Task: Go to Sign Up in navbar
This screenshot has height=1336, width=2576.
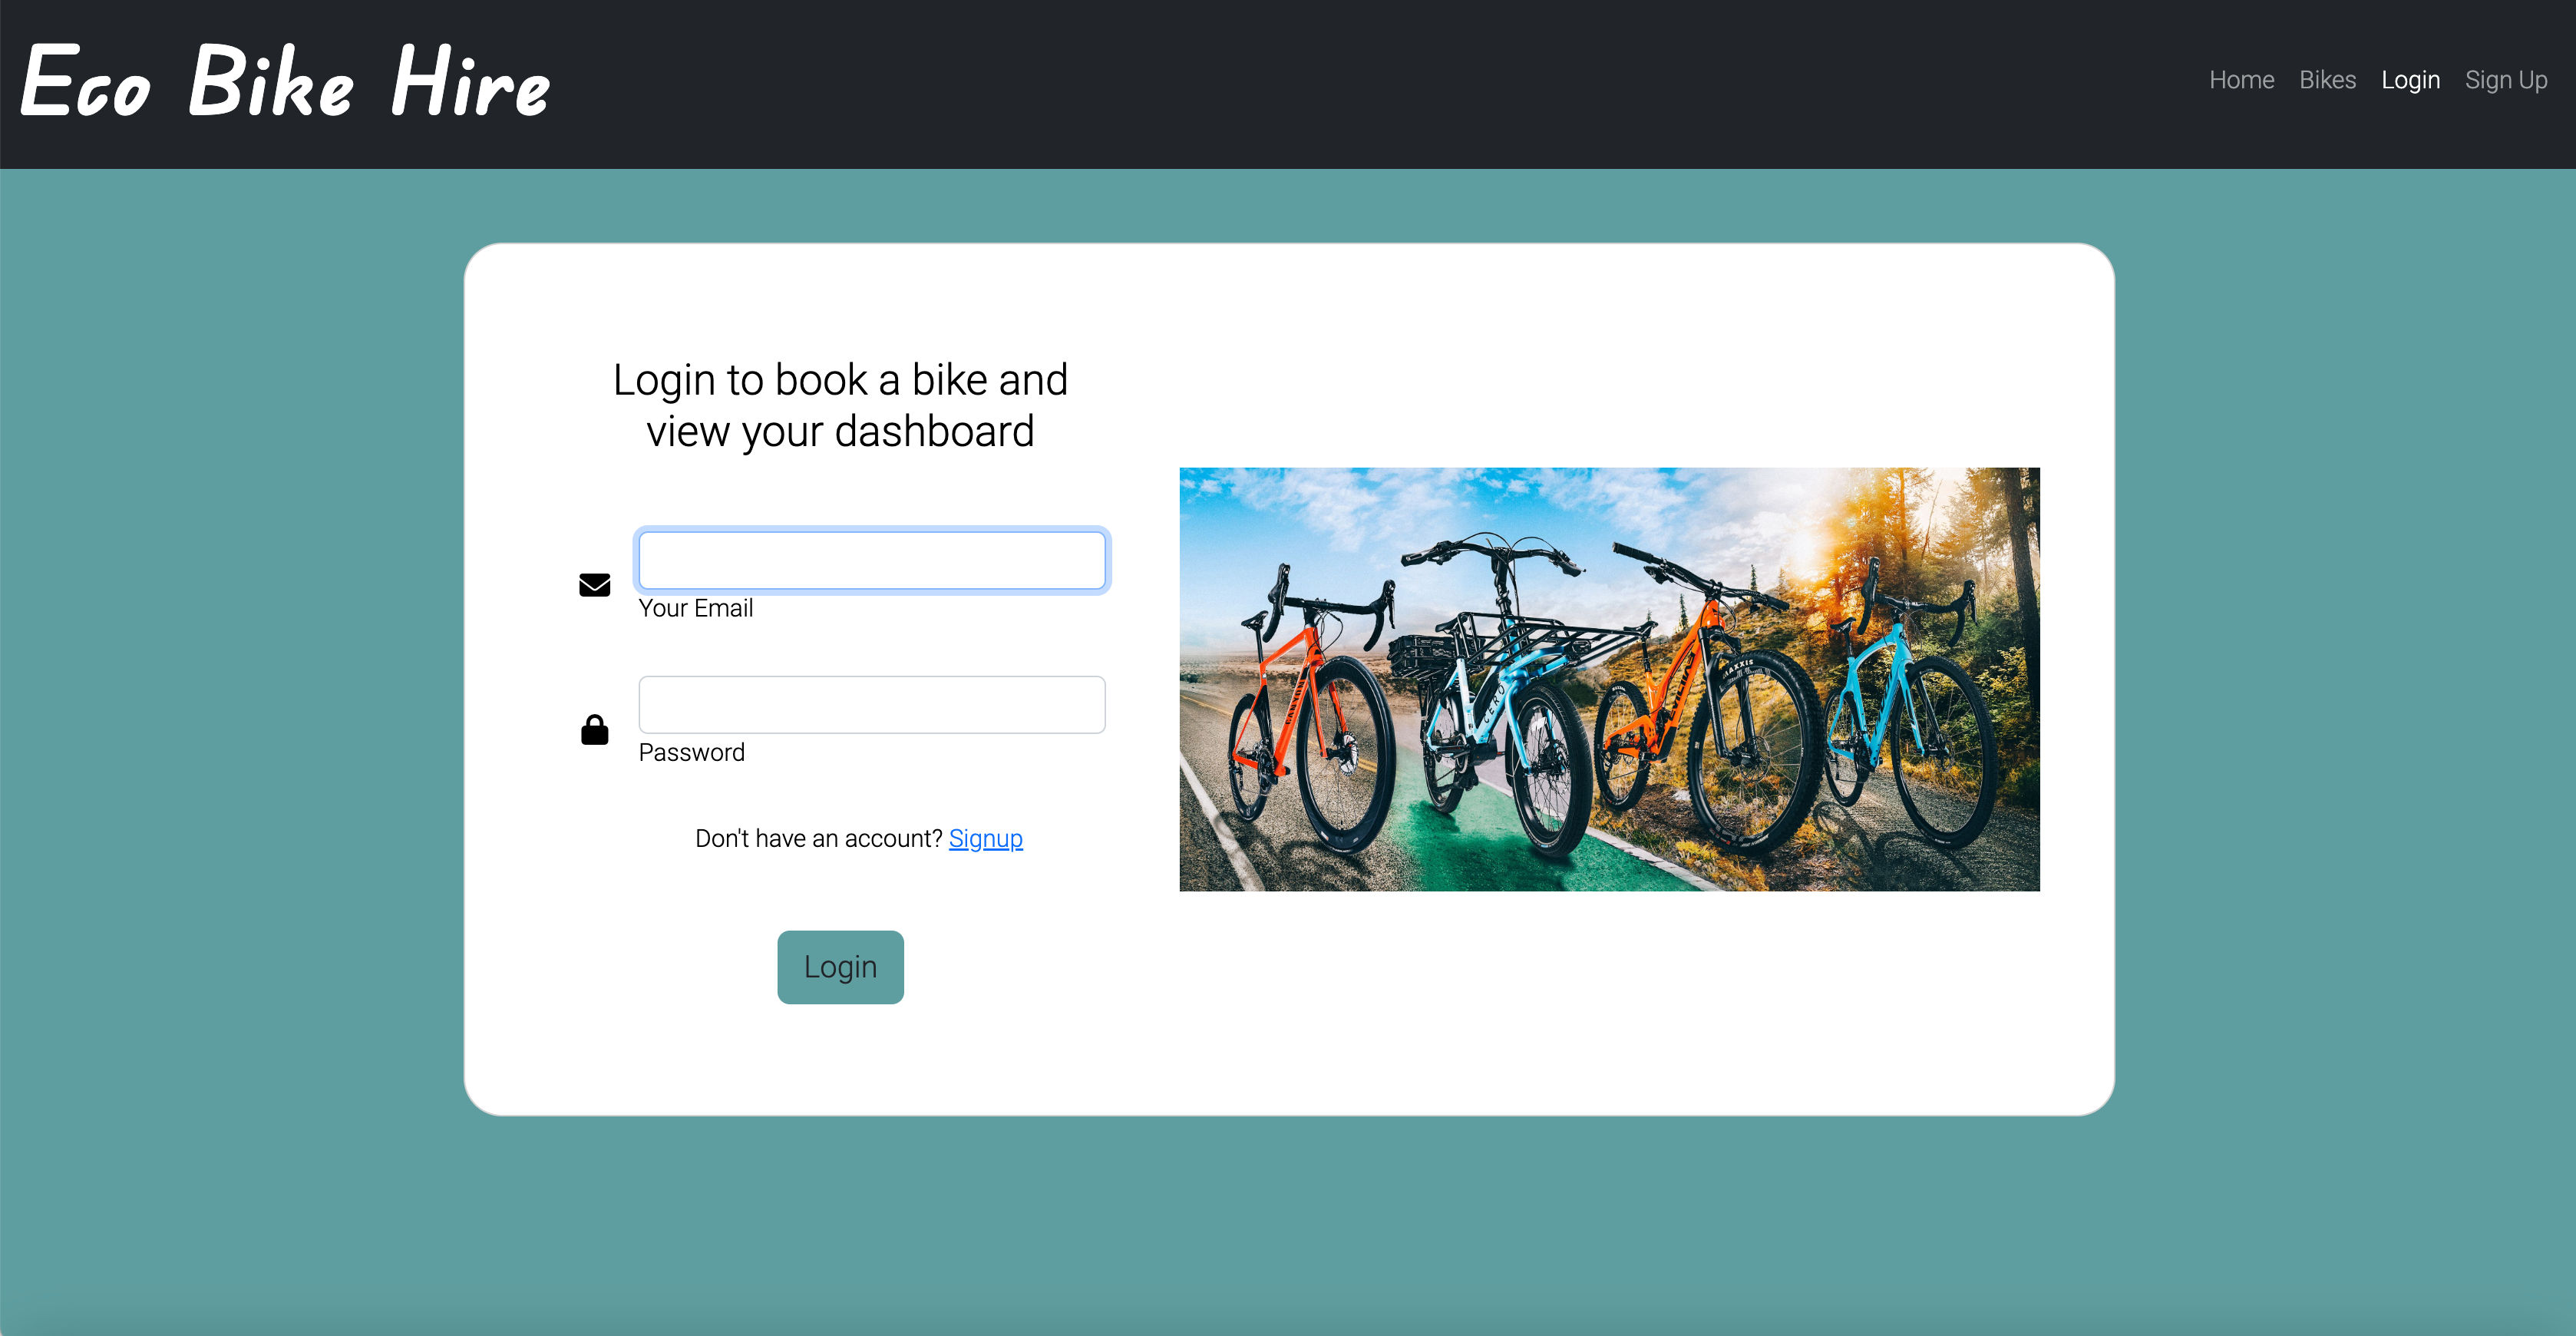Action: coord(2505,80)
